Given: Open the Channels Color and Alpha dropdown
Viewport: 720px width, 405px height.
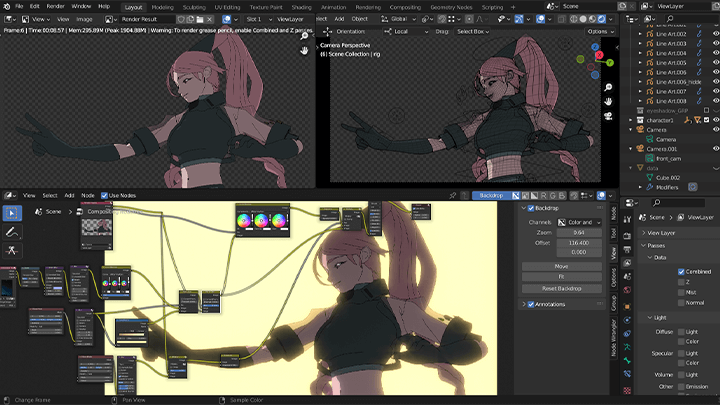Looking at the screenshot, I should [579, 222].
